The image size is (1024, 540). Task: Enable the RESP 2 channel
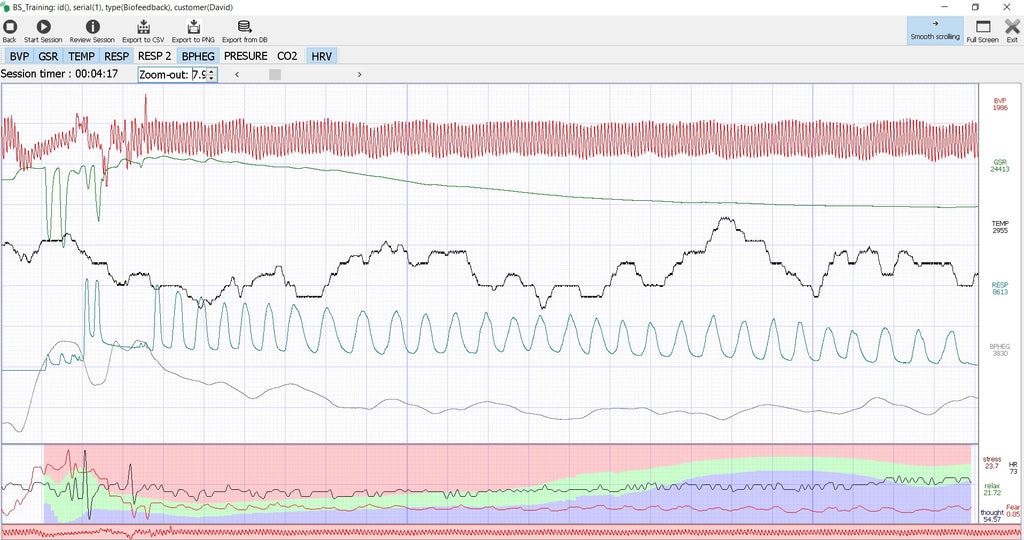click(x=154, y=56)
